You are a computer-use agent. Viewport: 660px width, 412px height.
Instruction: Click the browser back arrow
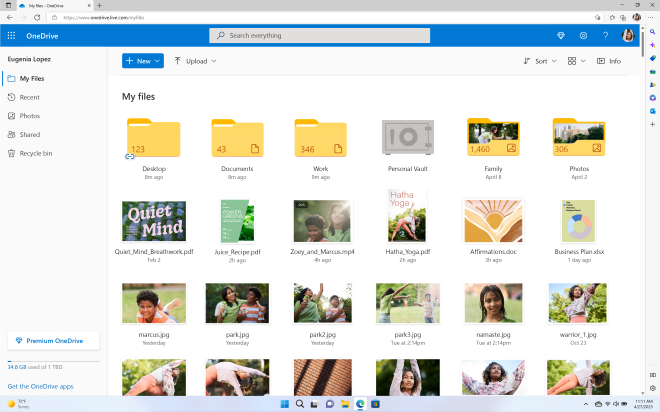(10, 18)
